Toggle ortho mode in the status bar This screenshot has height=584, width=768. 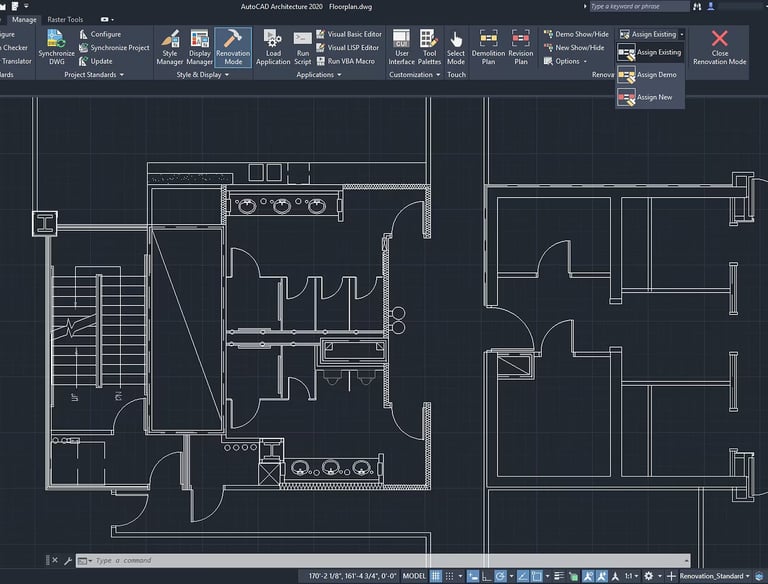click(x=486, y=576)
